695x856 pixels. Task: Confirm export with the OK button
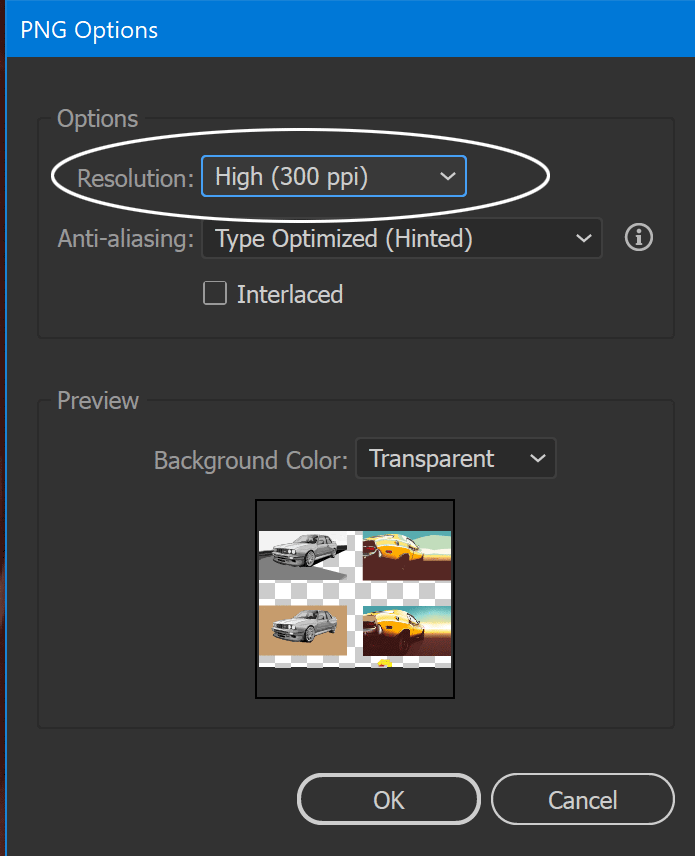point(389,800)
